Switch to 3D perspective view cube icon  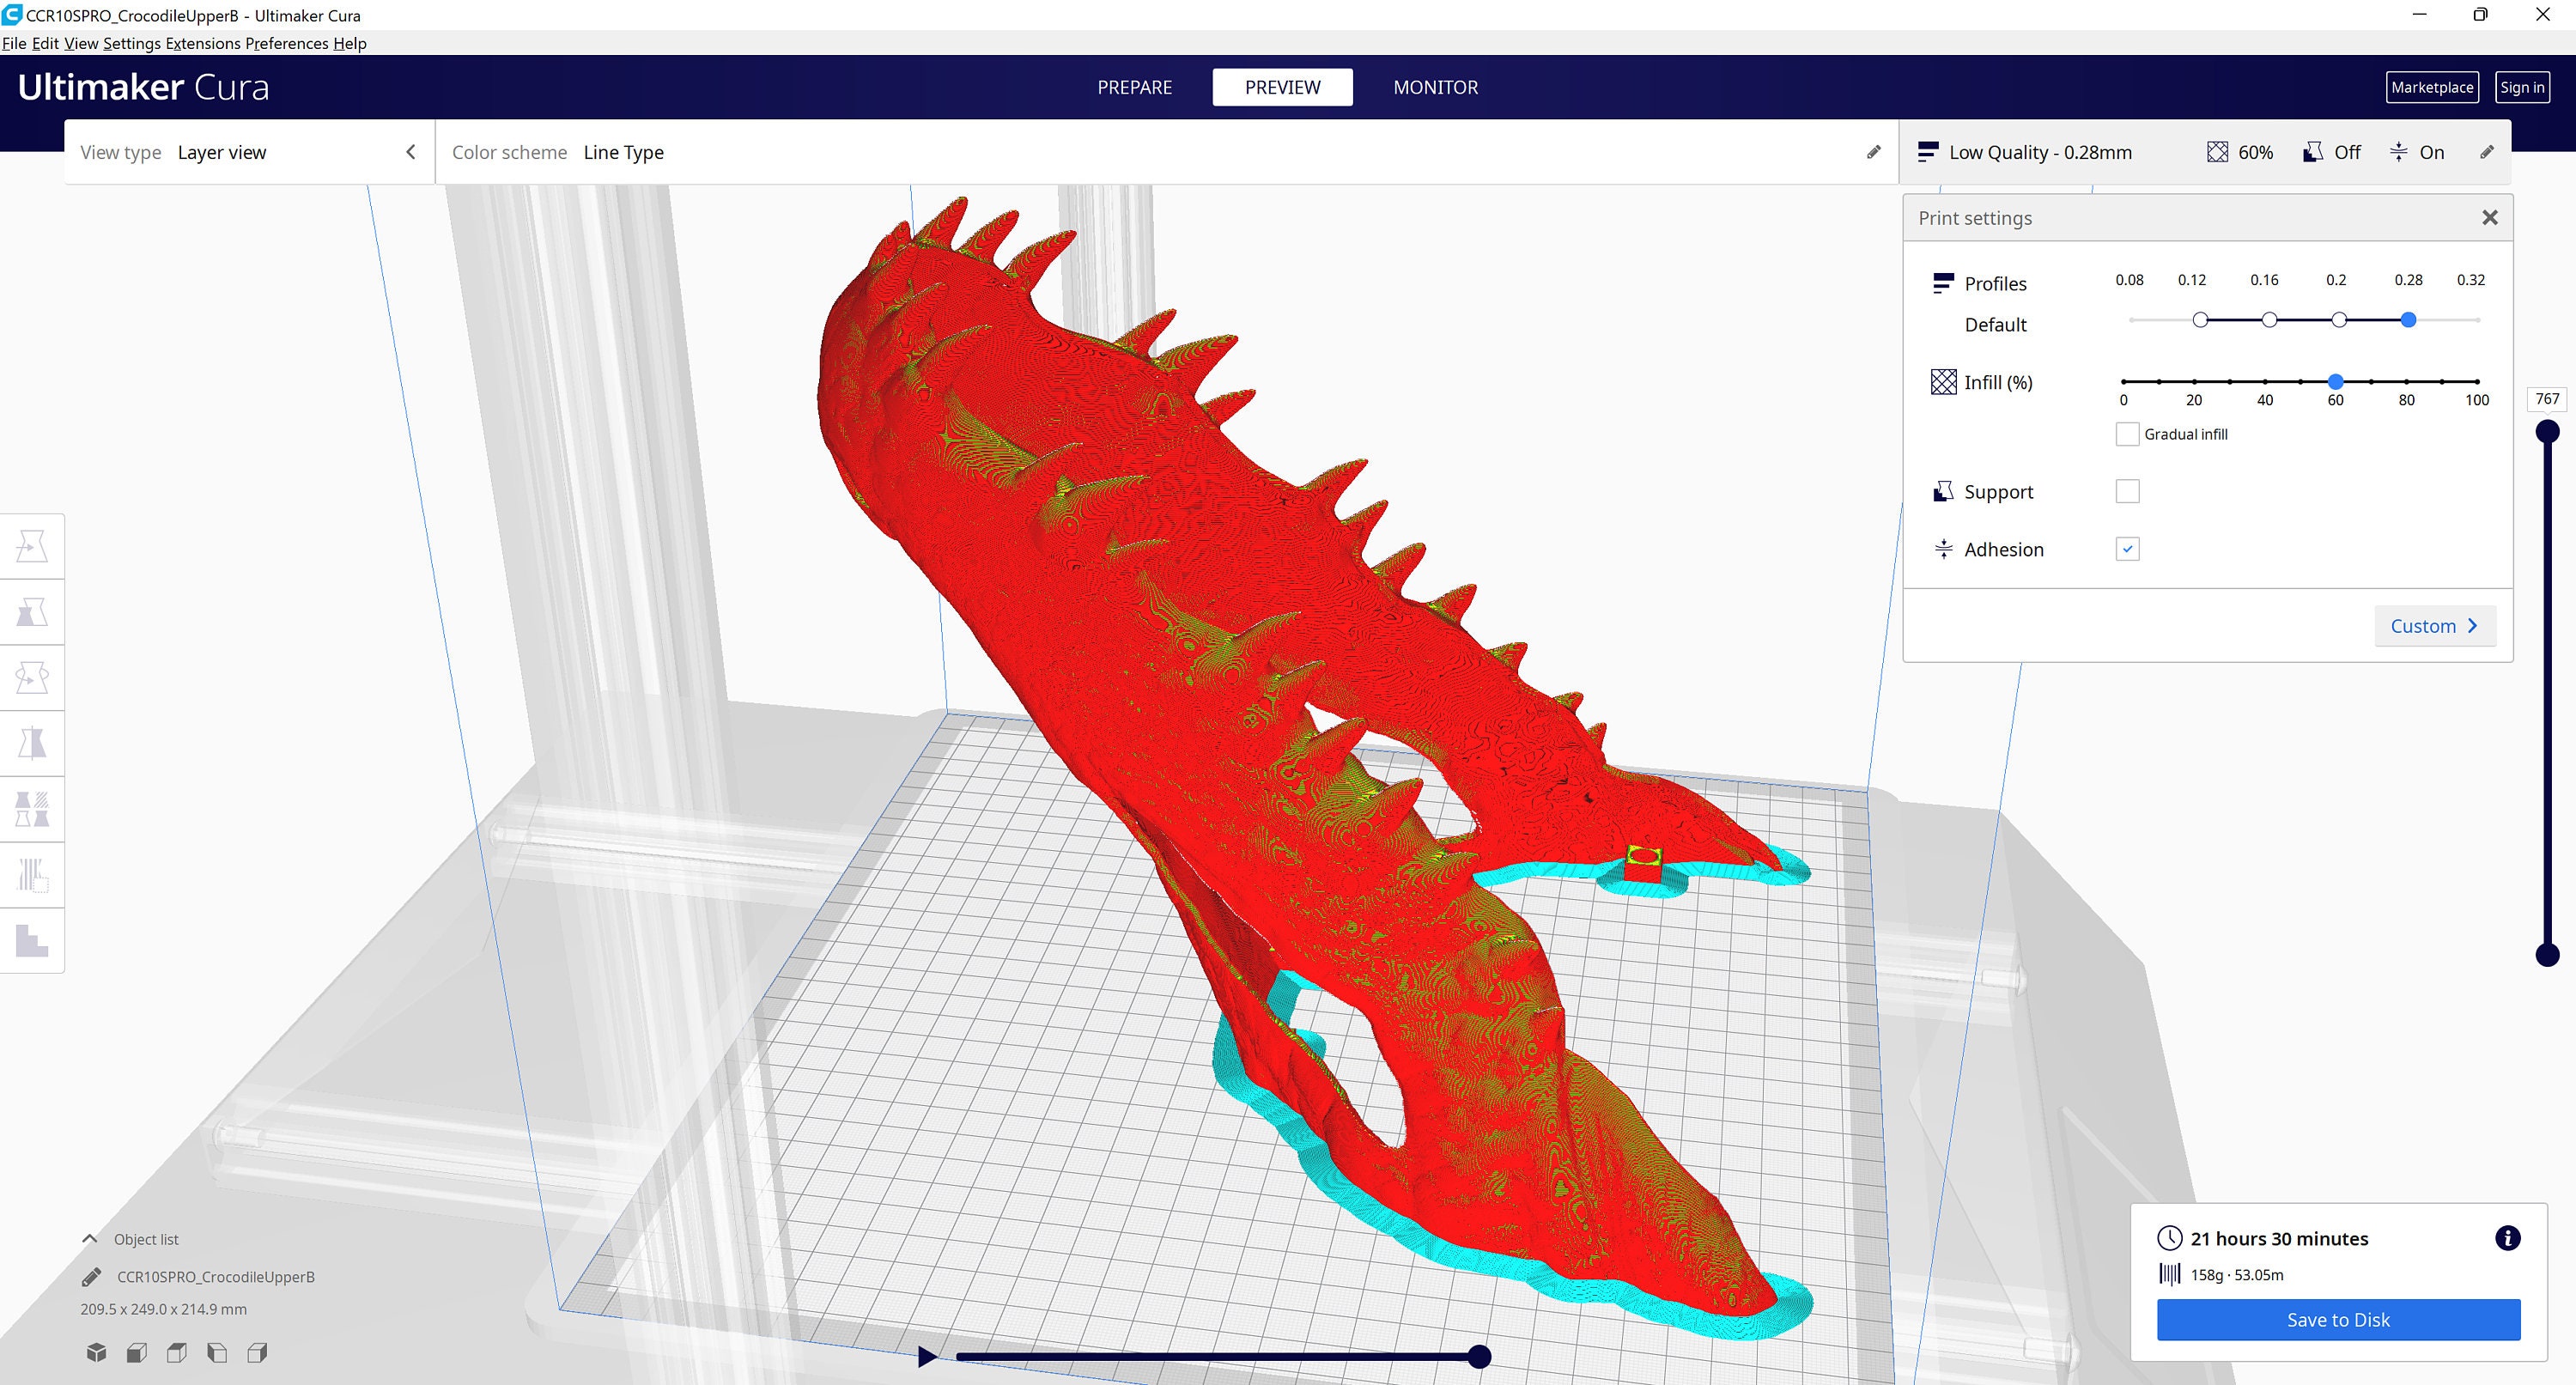[96, 1353]
